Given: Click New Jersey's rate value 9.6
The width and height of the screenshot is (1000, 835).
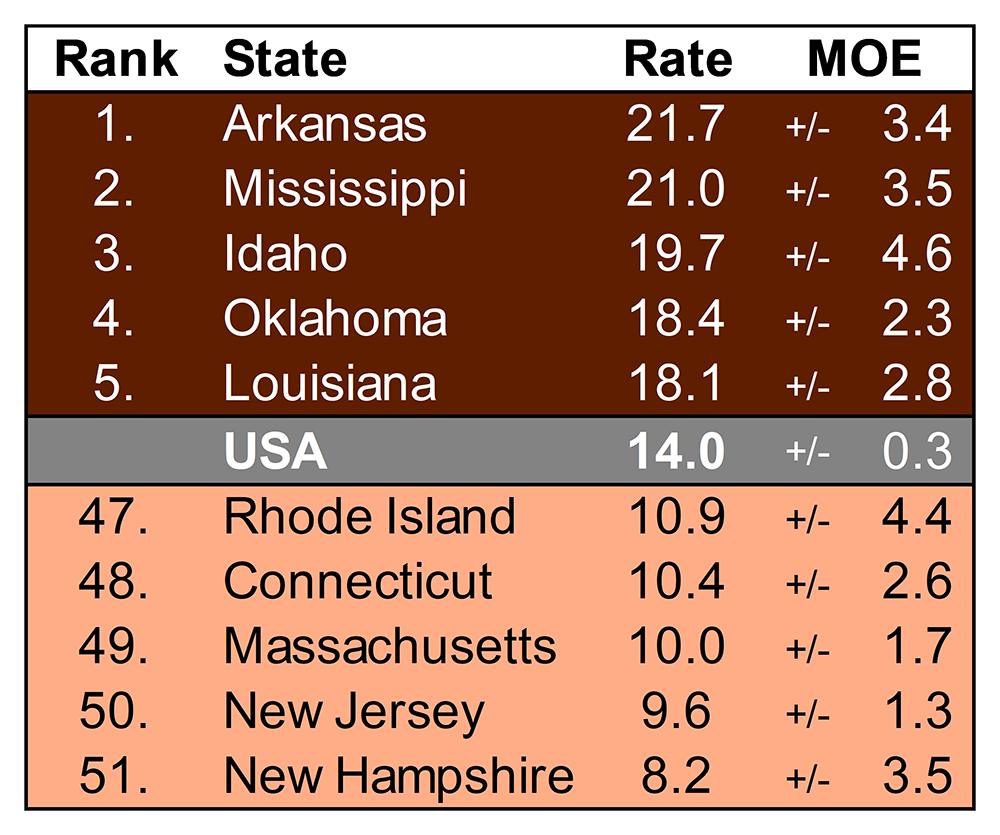Looking at the screenshot, I should click(x=675, y=712).
